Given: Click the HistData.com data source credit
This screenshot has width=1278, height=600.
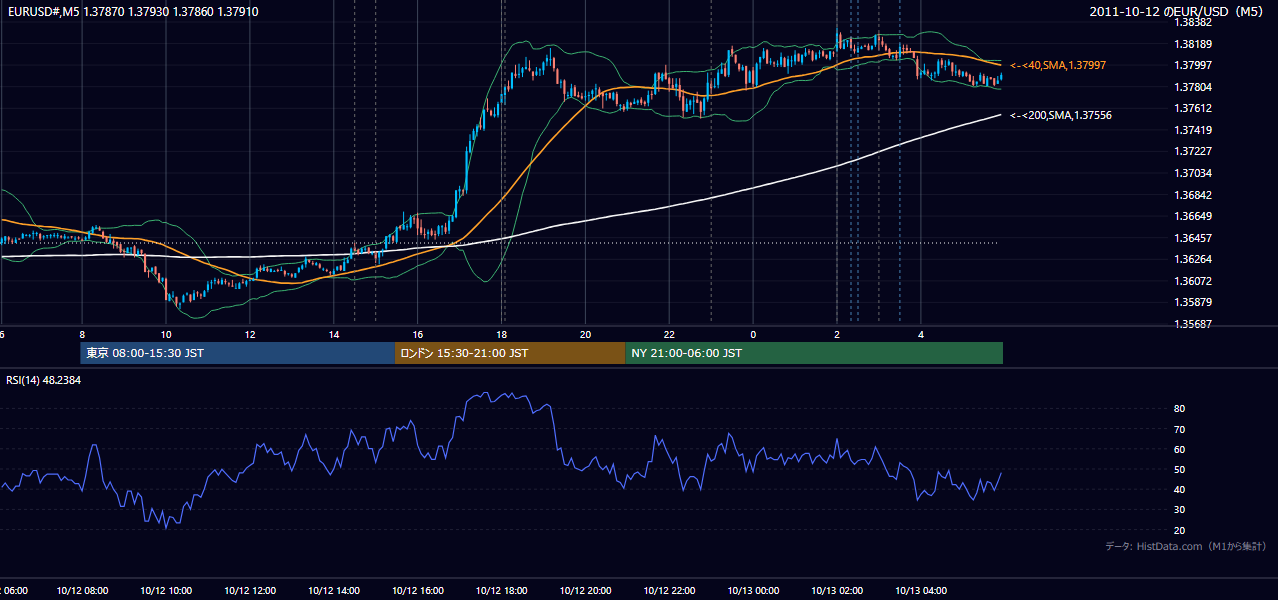Looking at the screenshot, I should tap(1186, 546).
